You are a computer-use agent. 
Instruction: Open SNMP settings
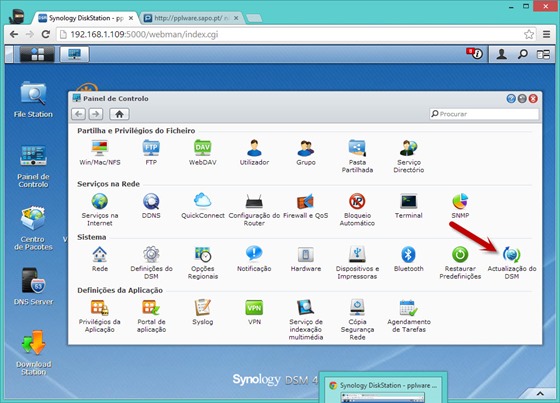point(460,206)
